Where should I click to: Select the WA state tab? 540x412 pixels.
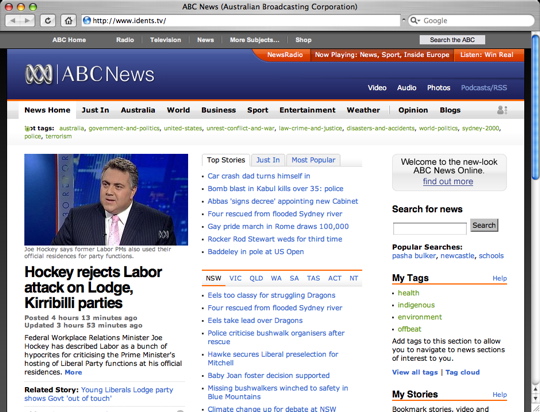[276, 278]
